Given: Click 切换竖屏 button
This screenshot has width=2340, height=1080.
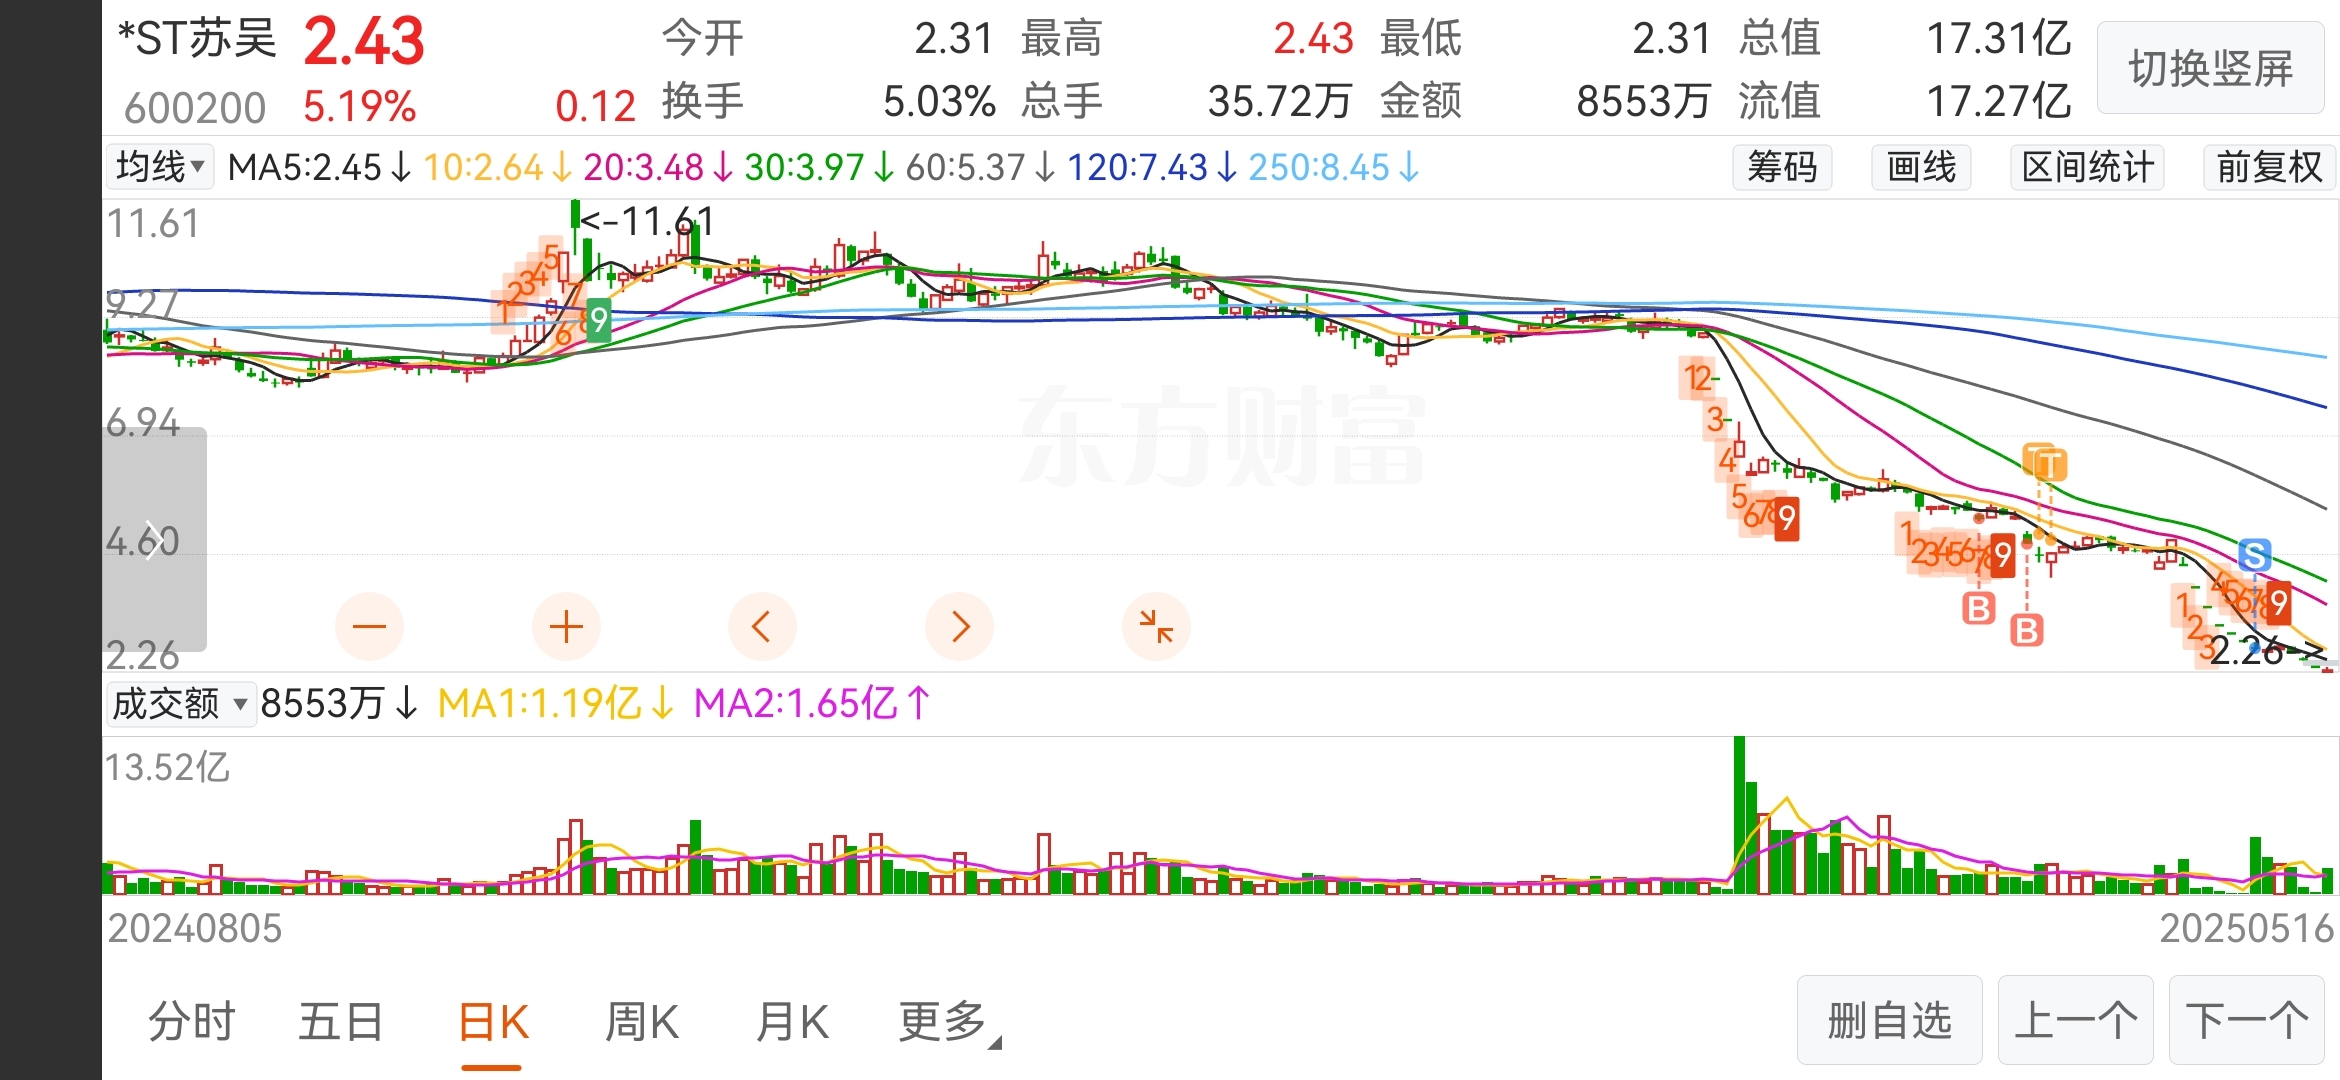Looking at the screenshot, I should (2210, 68).
